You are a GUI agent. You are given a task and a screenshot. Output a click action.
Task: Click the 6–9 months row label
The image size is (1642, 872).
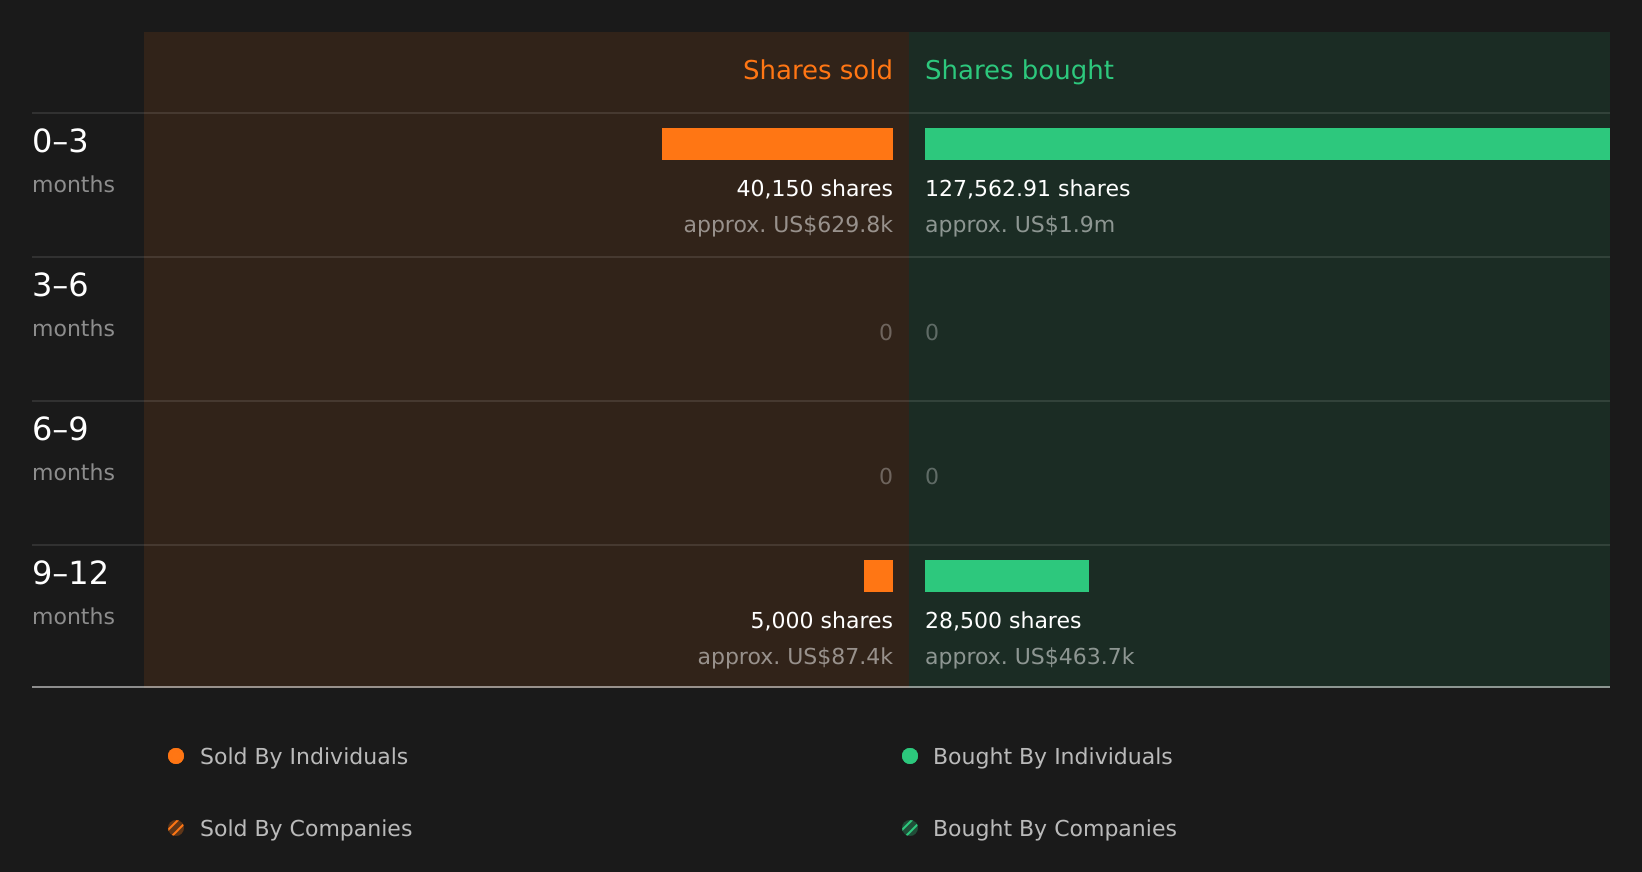coord(73,449)
